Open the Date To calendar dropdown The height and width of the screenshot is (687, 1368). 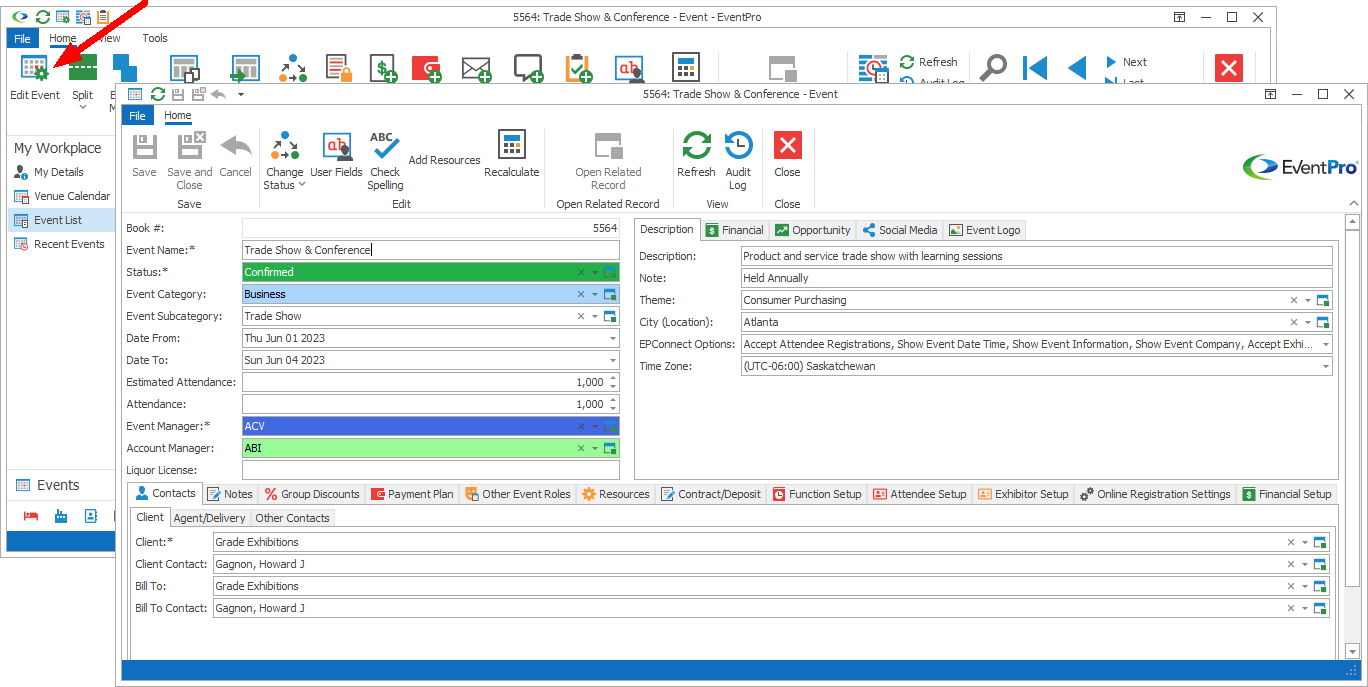tap(611, 360)
